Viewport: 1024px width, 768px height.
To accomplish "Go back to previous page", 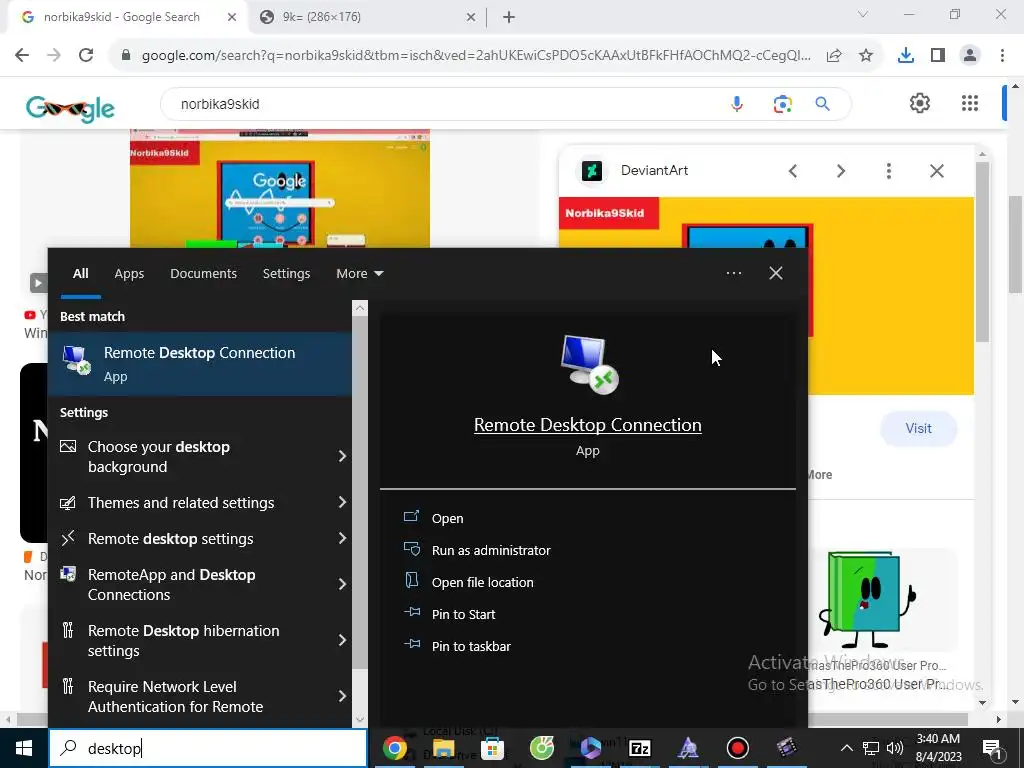I will click(22, 56).
